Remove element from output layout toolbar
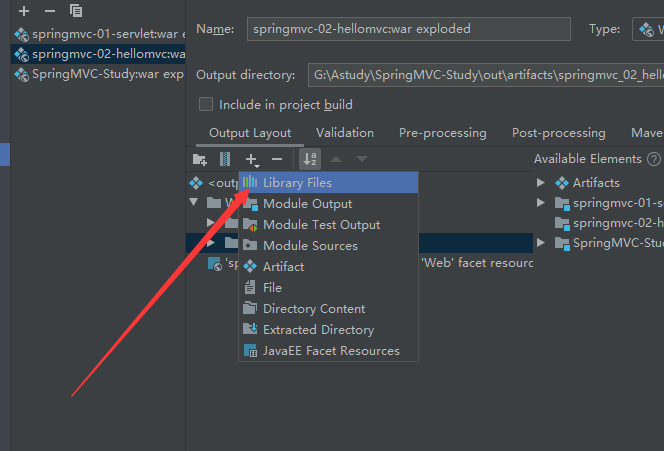The width and height of the screenshot is (664, 451). click(277, 159)
